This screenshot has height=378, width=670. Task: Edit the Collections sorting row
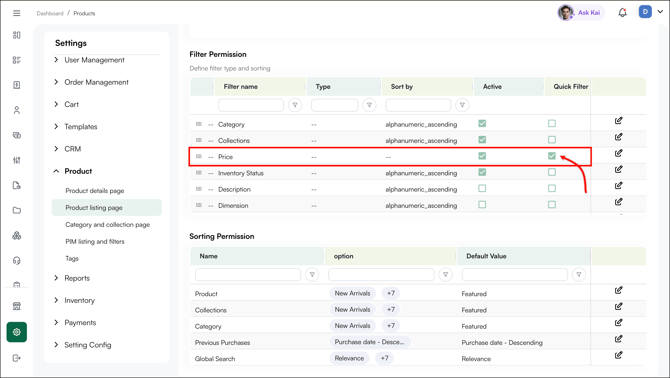[x=618, y=307]
